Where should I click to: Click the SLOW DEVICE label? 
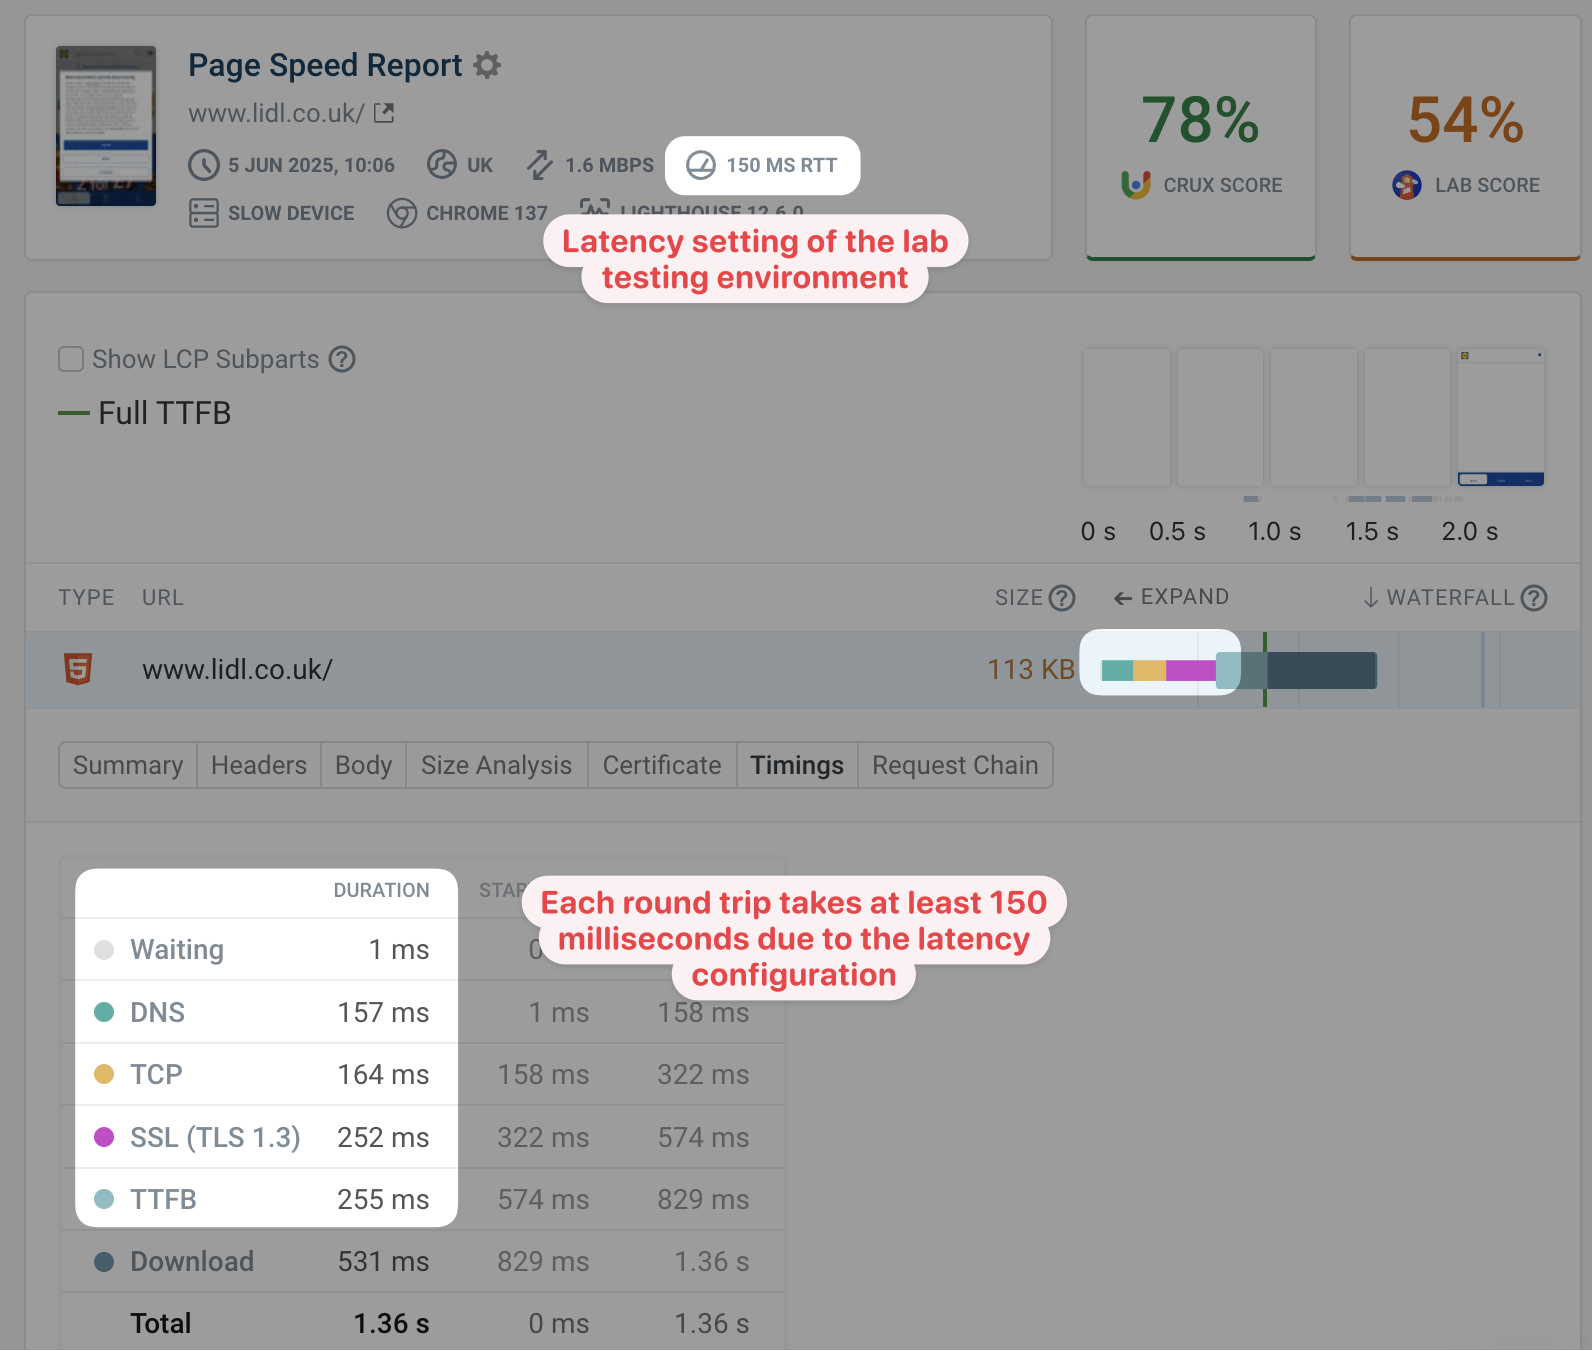(291, 213)
